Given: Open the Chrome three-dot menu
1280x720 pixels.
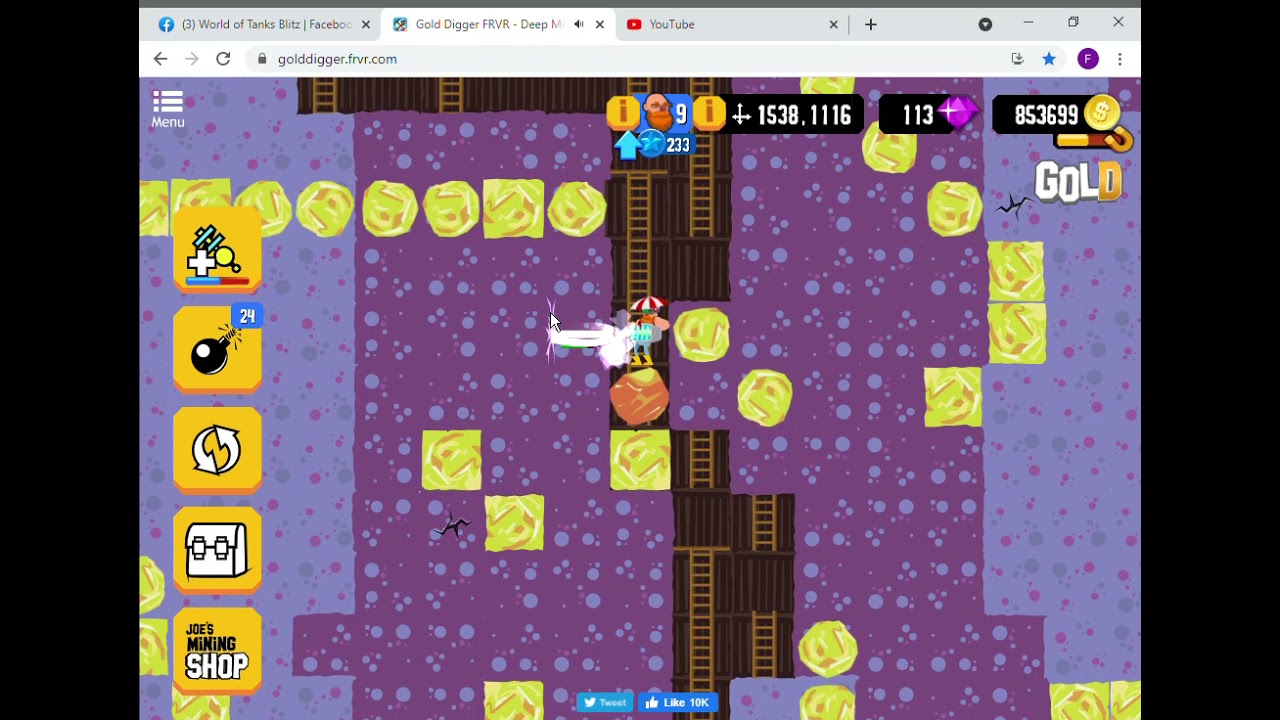Looking at the screenshot, I should click(x=1120, y=59).
